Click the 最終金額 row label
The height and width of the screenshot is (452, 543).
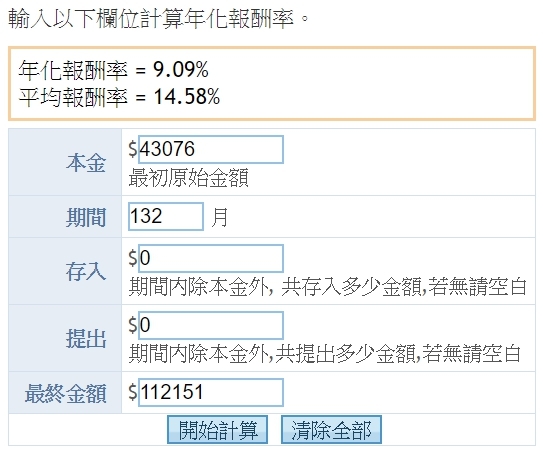(65, 393)
